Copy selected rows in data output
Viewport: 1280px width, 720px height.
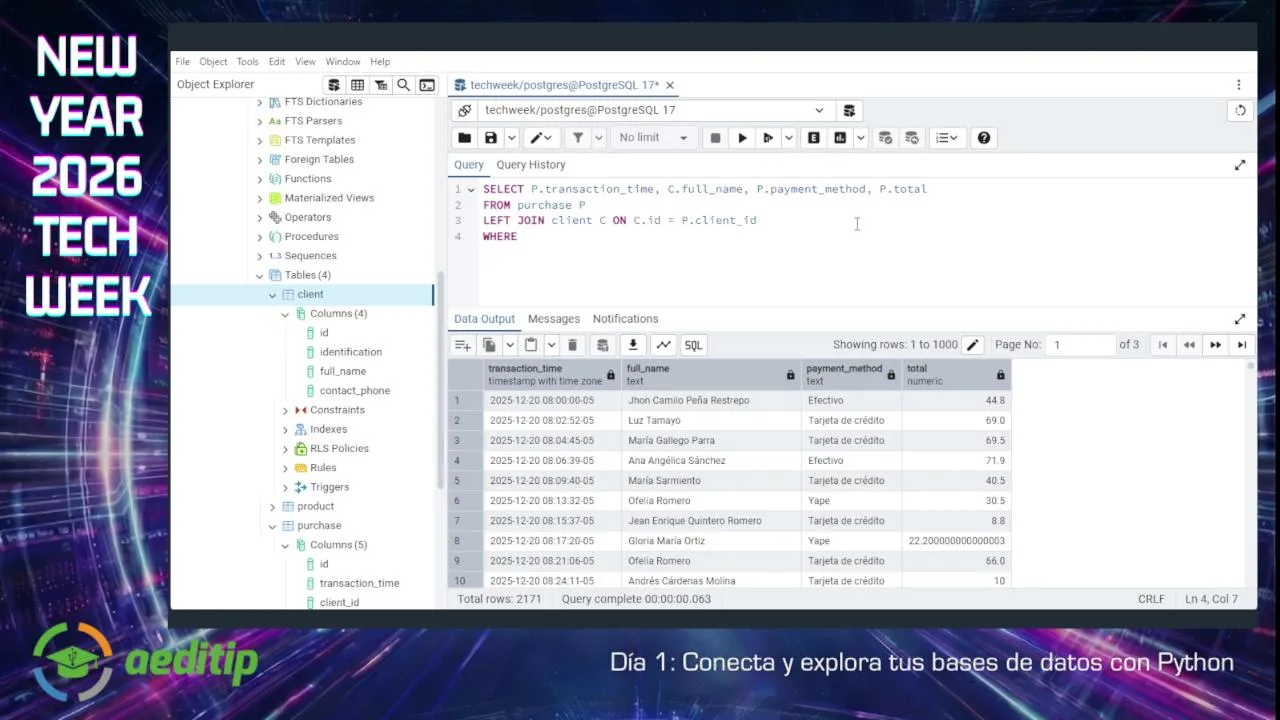489,345
